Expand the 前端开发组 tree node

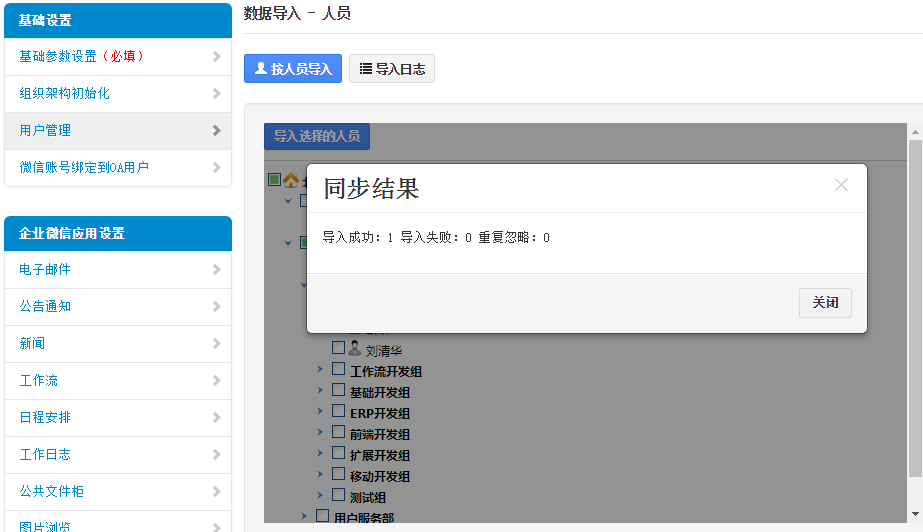[x=321, y=432]
